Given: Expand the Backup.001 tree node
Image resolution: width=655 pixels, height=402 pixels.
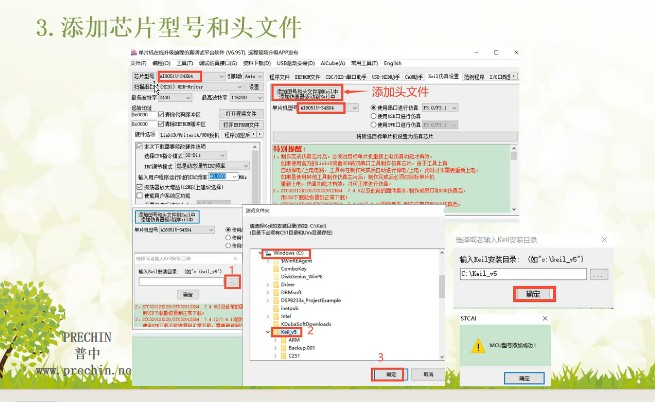Looking at the screenshot, I should tap(275, 348).
